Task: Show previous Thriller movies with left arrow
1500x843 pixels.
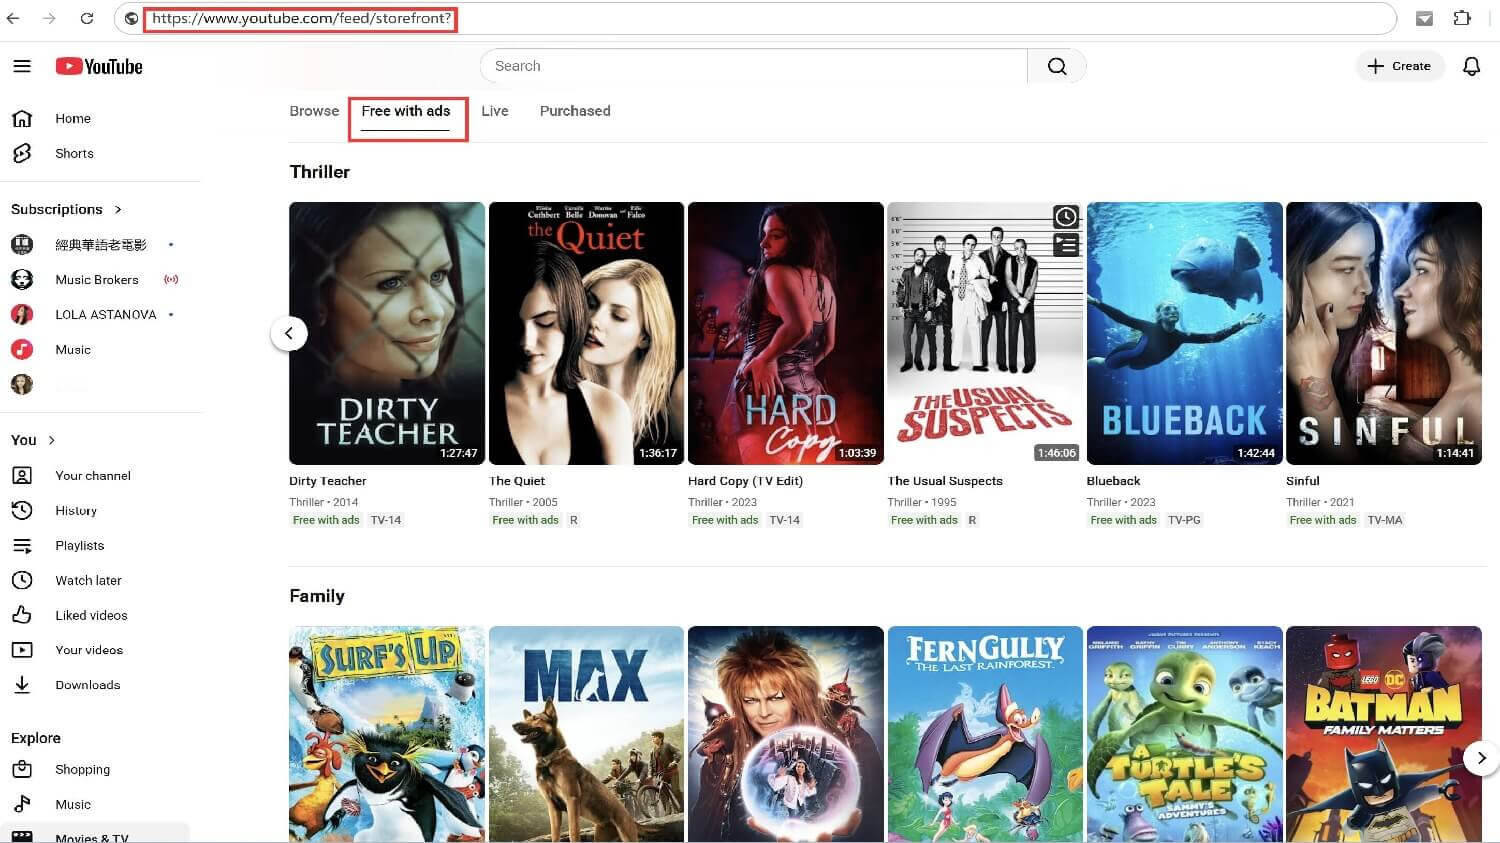Action: coord(289,334)
